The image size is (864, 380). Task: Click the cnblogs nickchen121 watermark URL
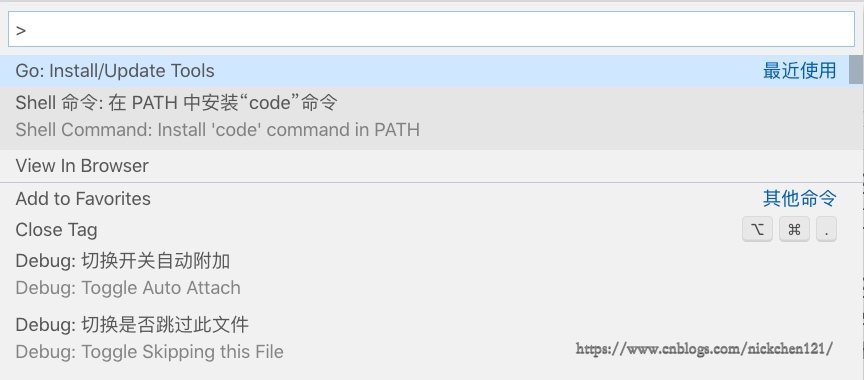[705, 349]
